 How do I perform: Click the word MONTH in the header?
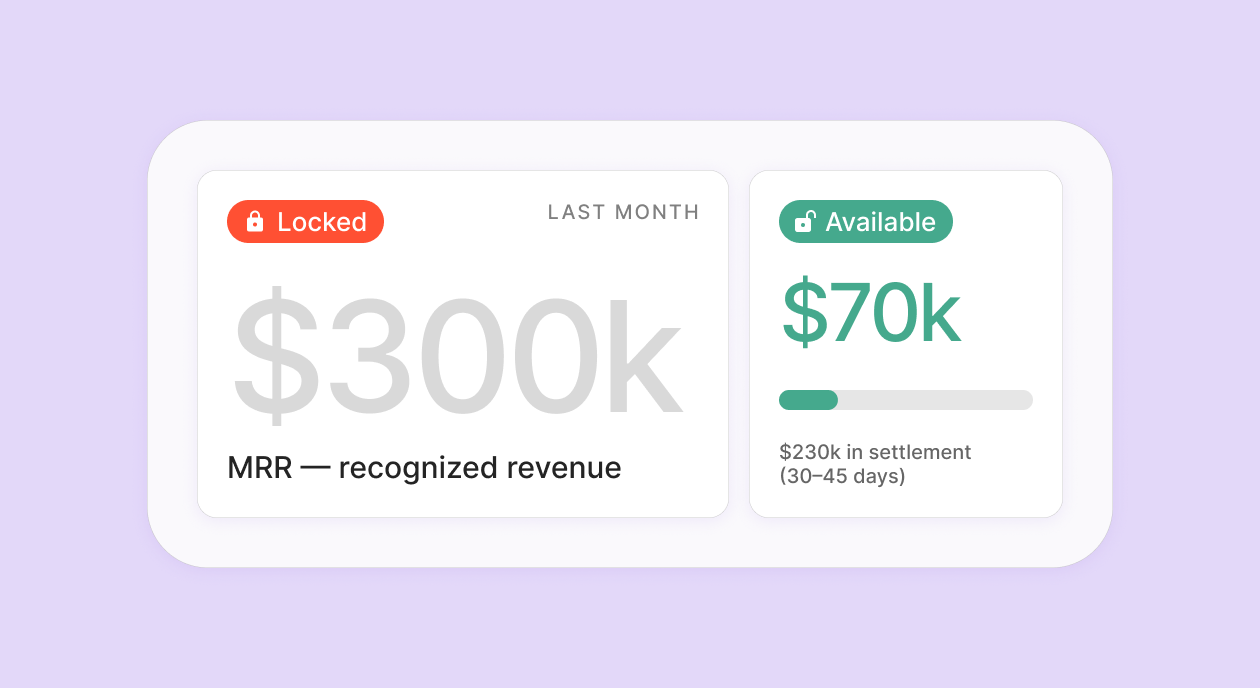[657, 212]
